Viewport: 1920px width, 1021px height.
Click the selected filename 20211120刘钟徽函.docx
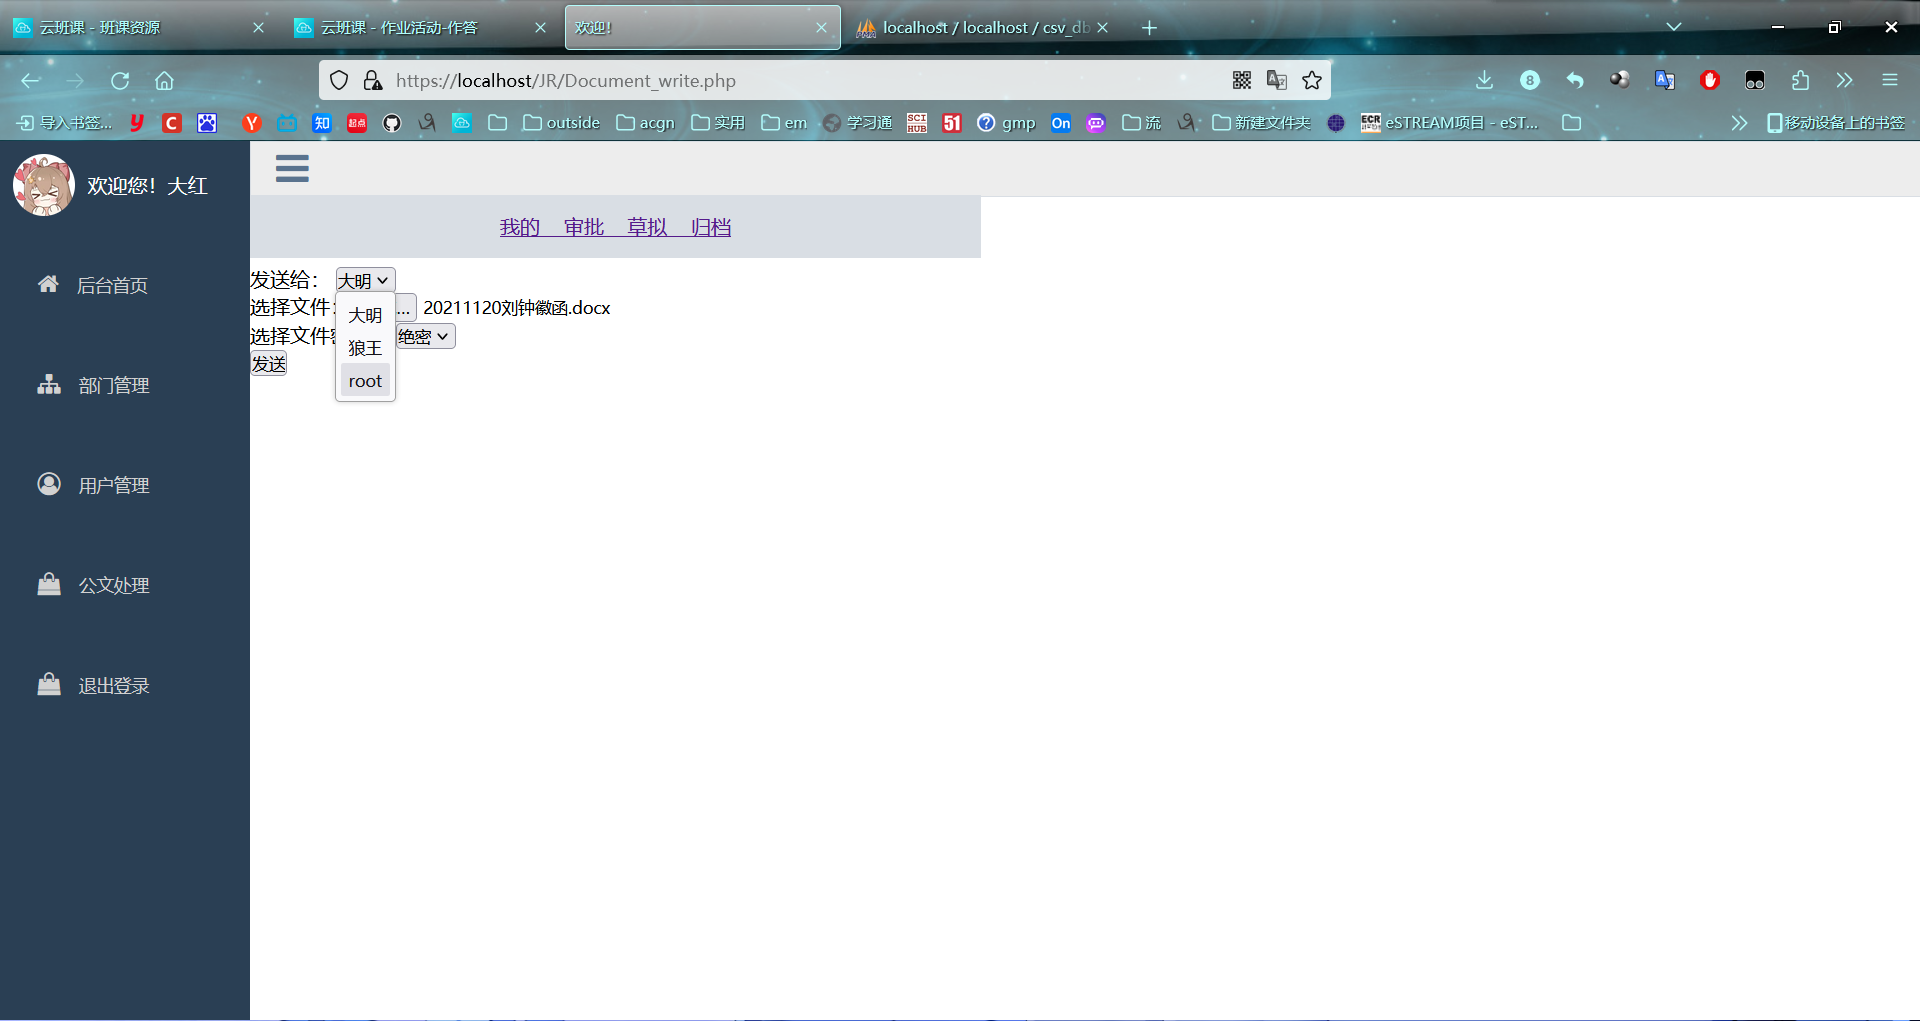pos(516,308)
